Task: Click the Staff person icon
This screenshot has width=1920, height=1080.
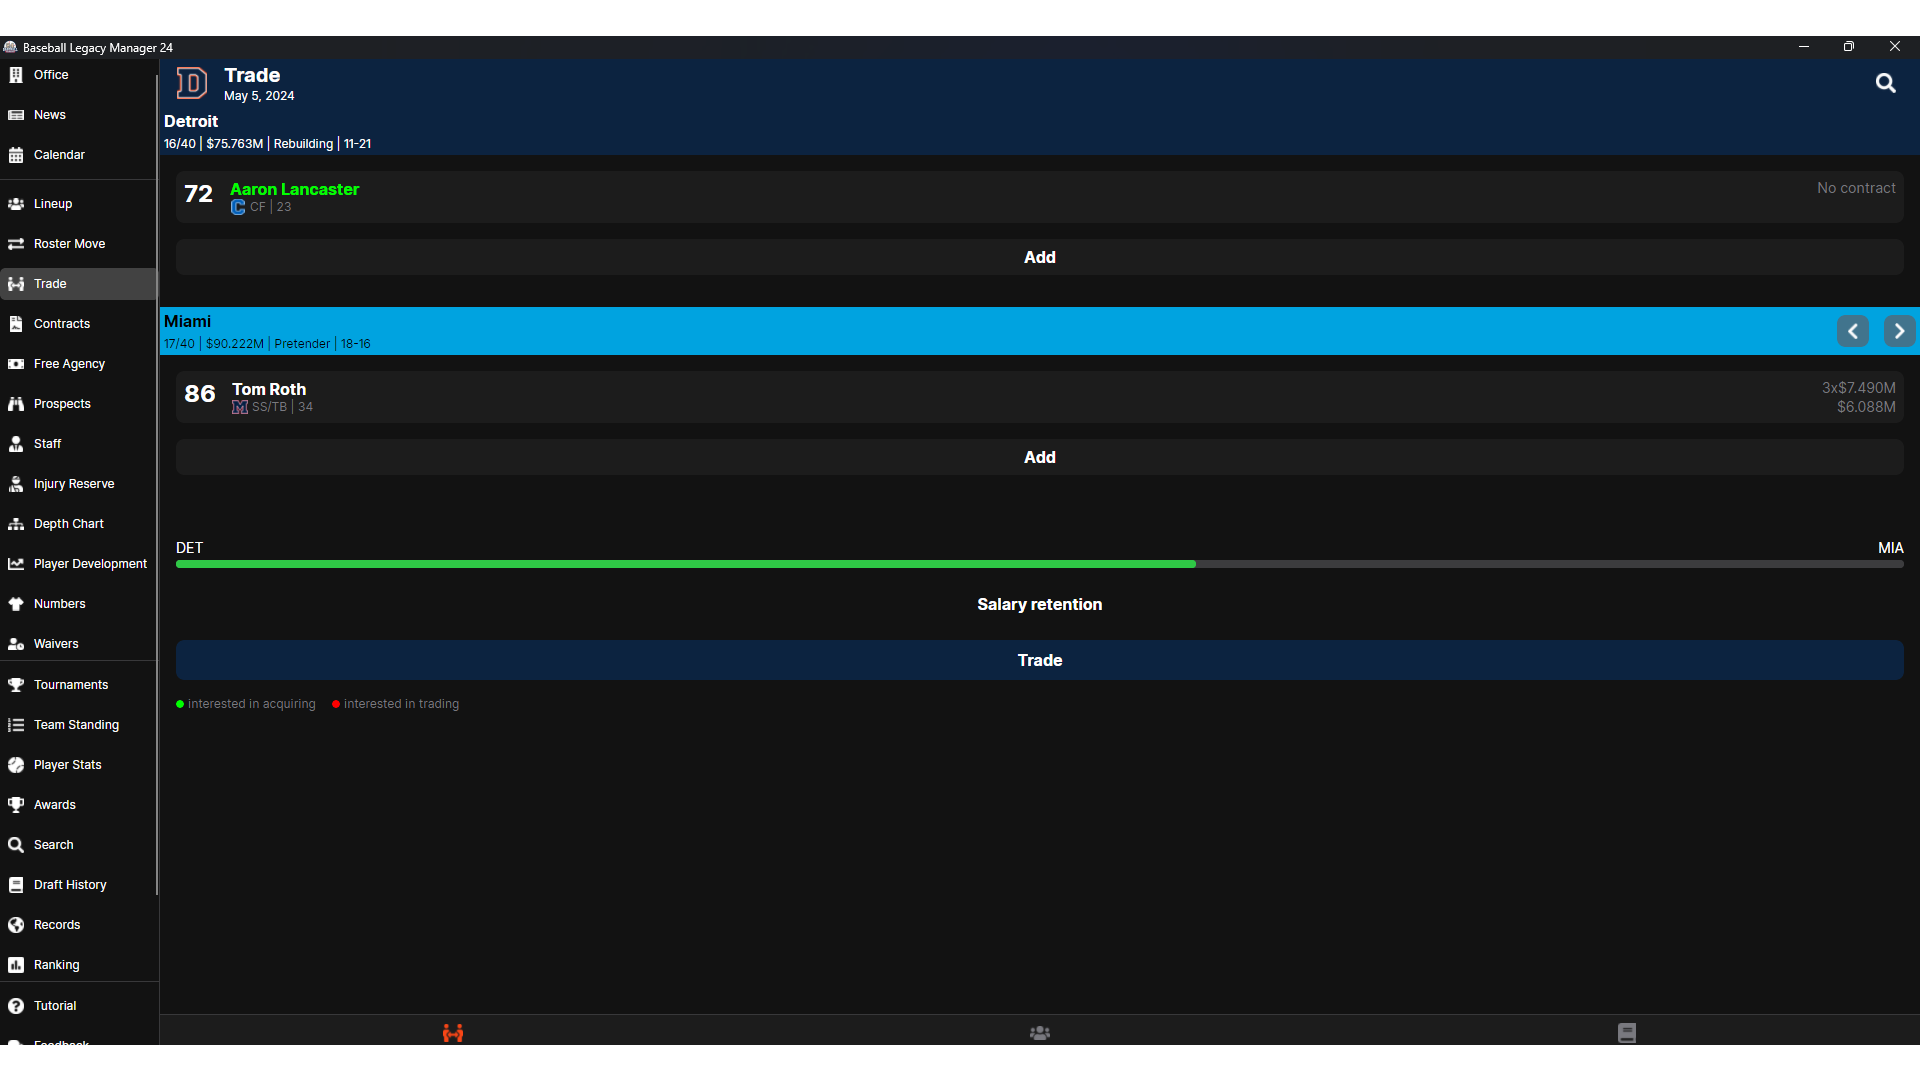Action: click(x=16, y=444)
